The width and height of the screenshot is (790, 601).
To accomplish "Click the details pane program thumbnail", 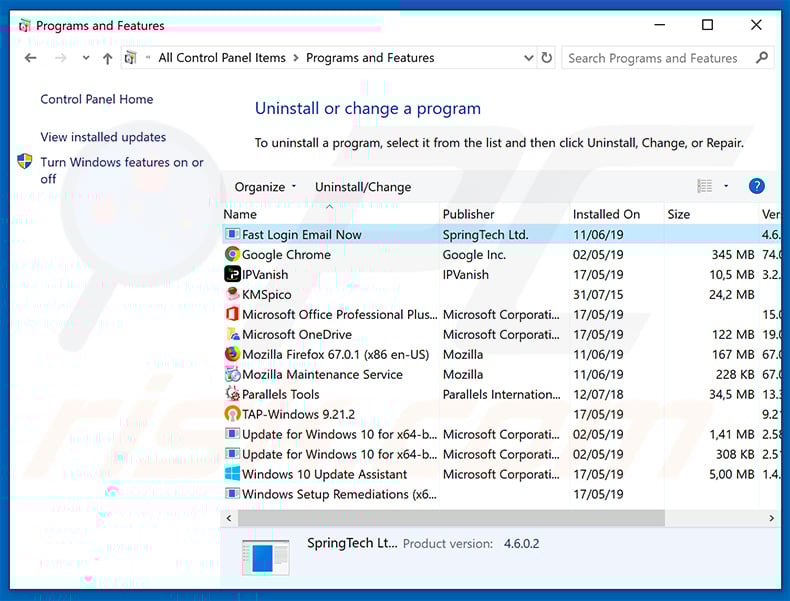I will click(x=266, y=558).
